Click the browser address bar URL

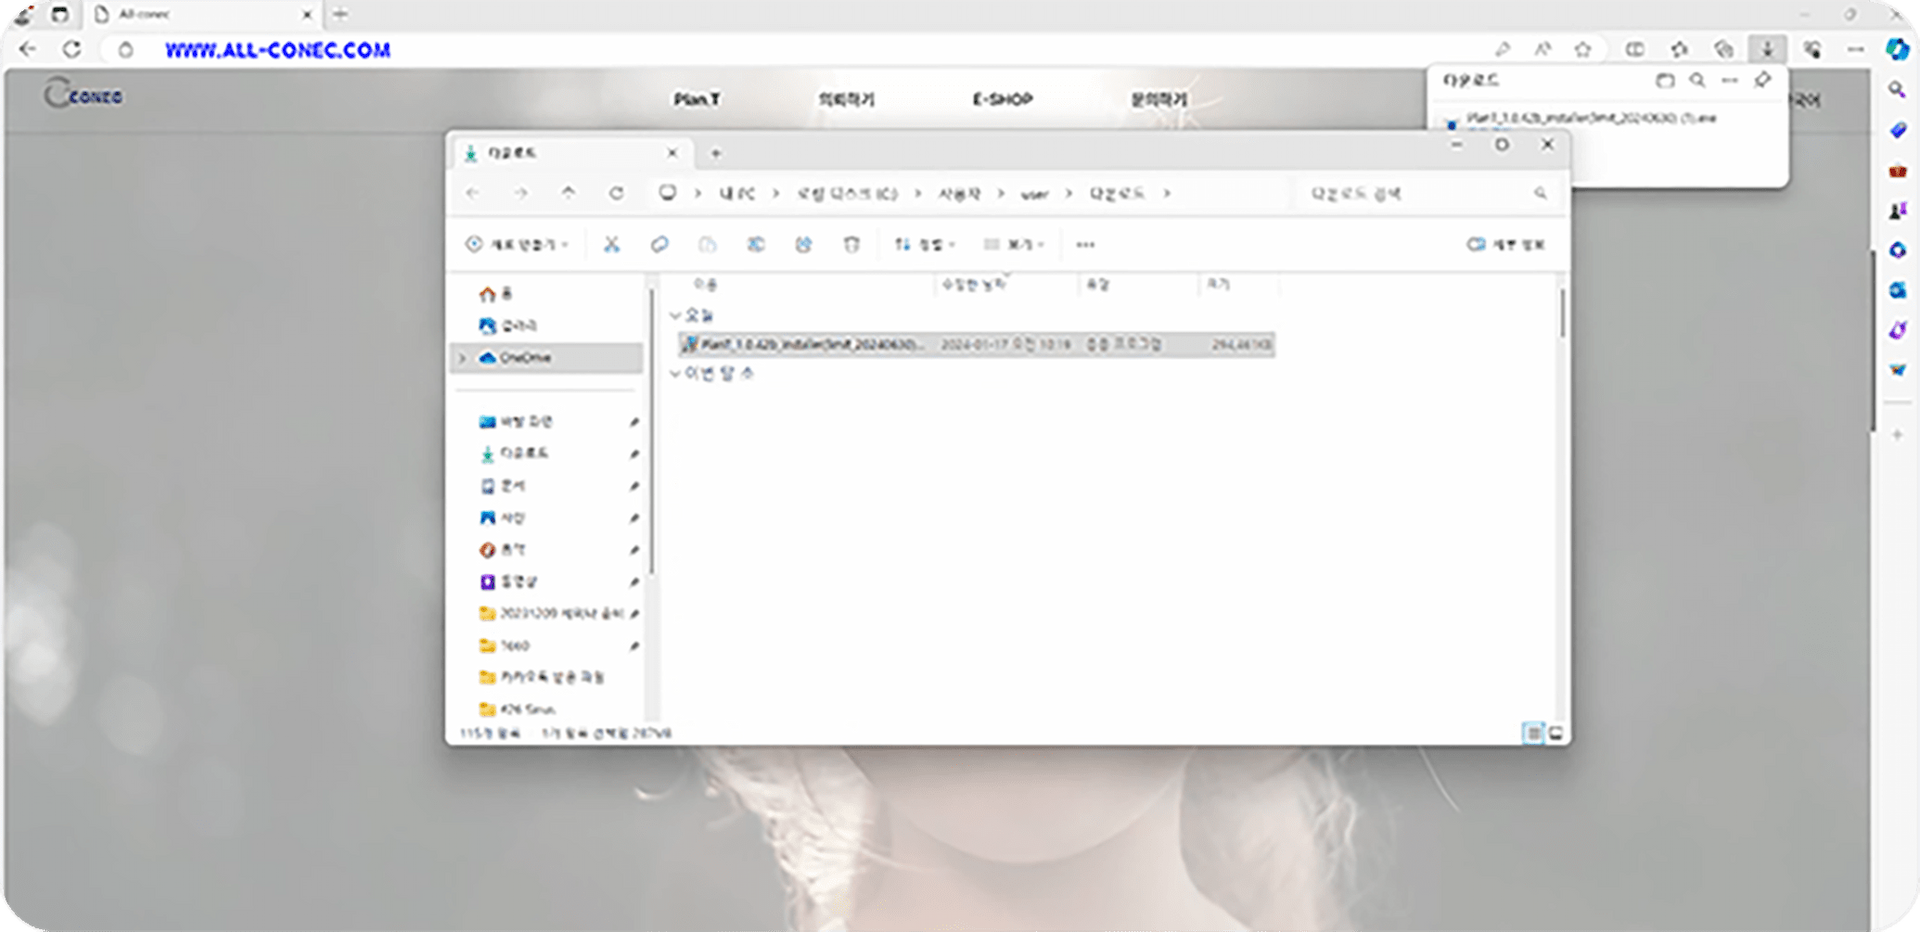[278, 50]
